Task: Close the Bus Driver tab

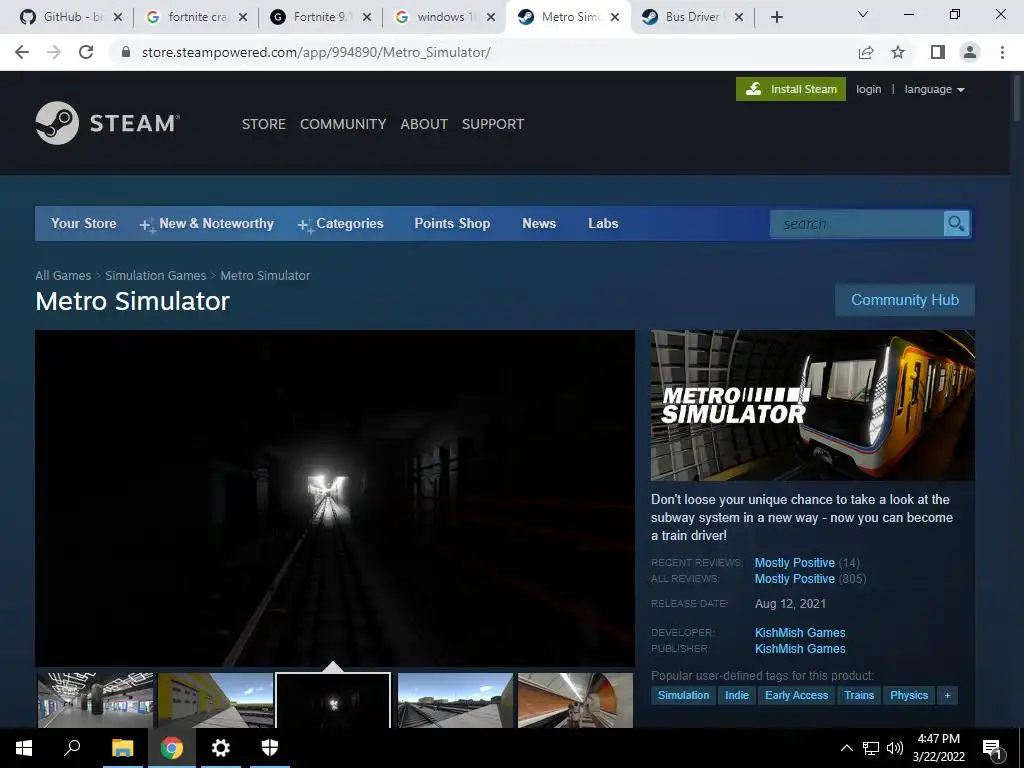Action: click(x=739, y=17)
